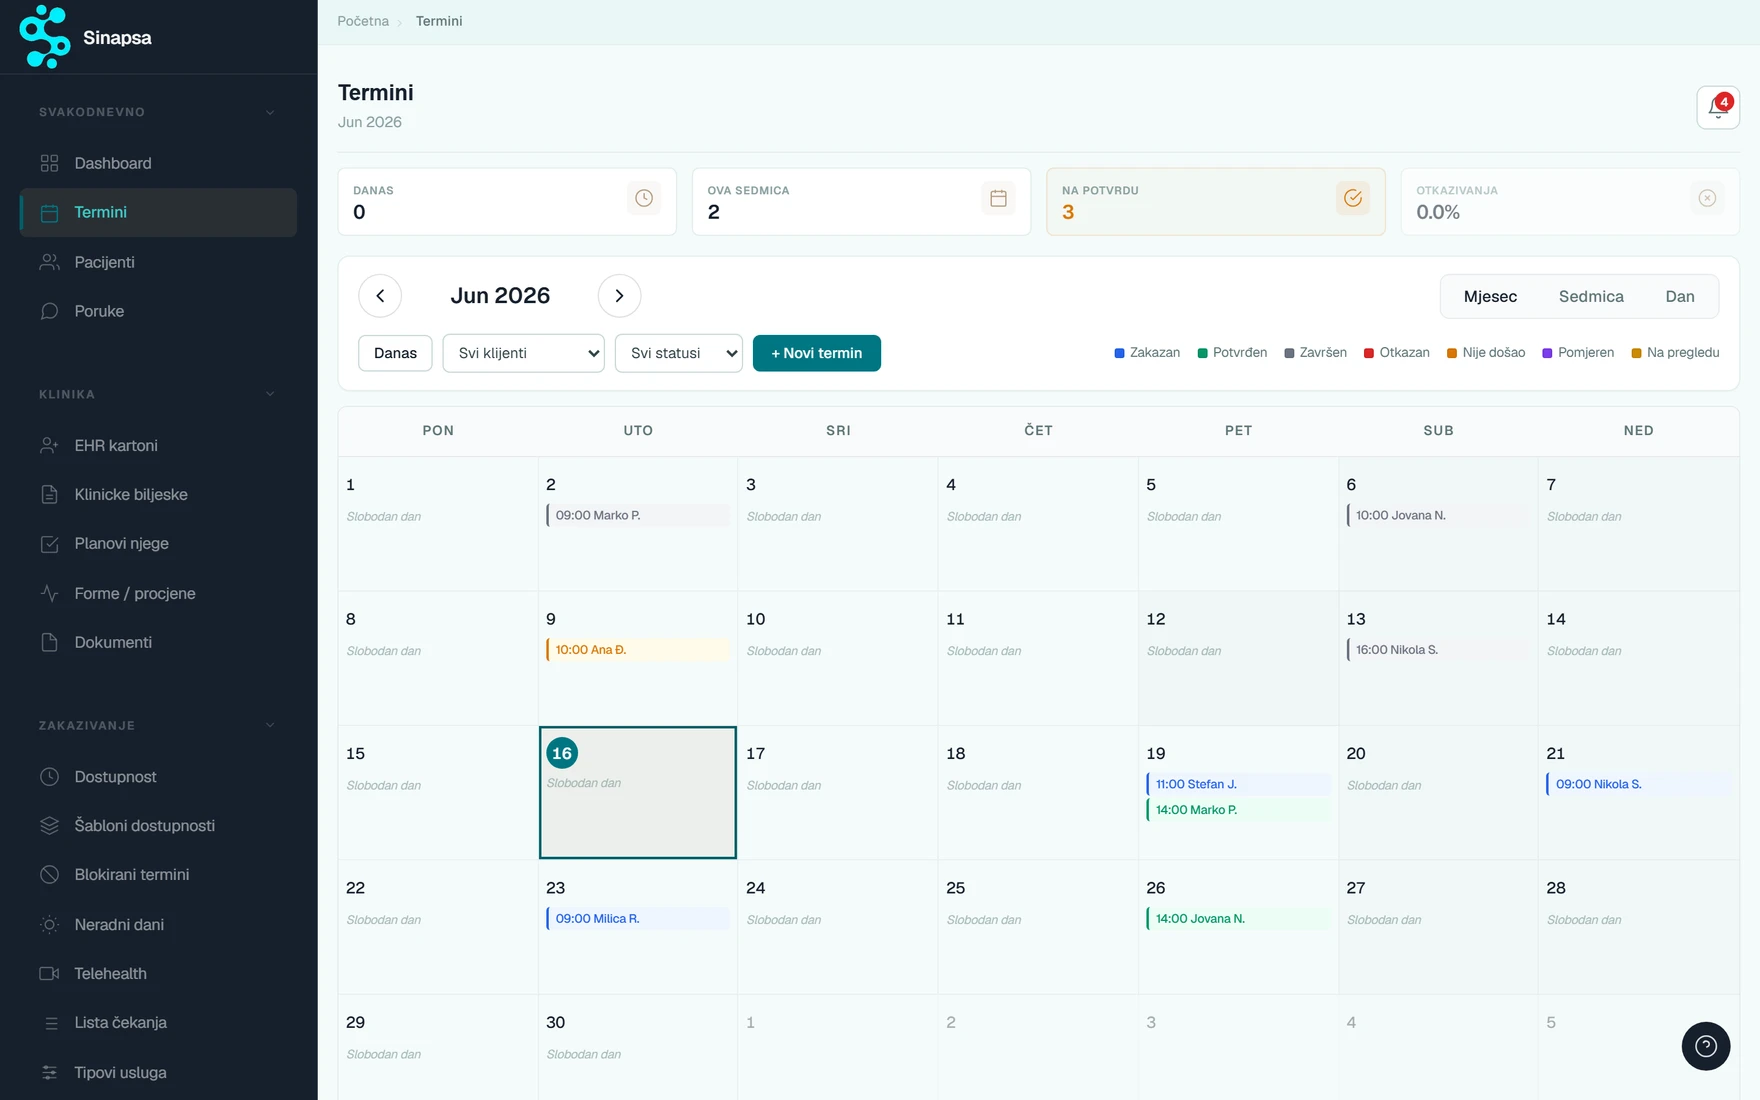Click Zakazan blue legend swatch
The width and height of the screenshot is (1760, 1100).
coord(1120,353)
